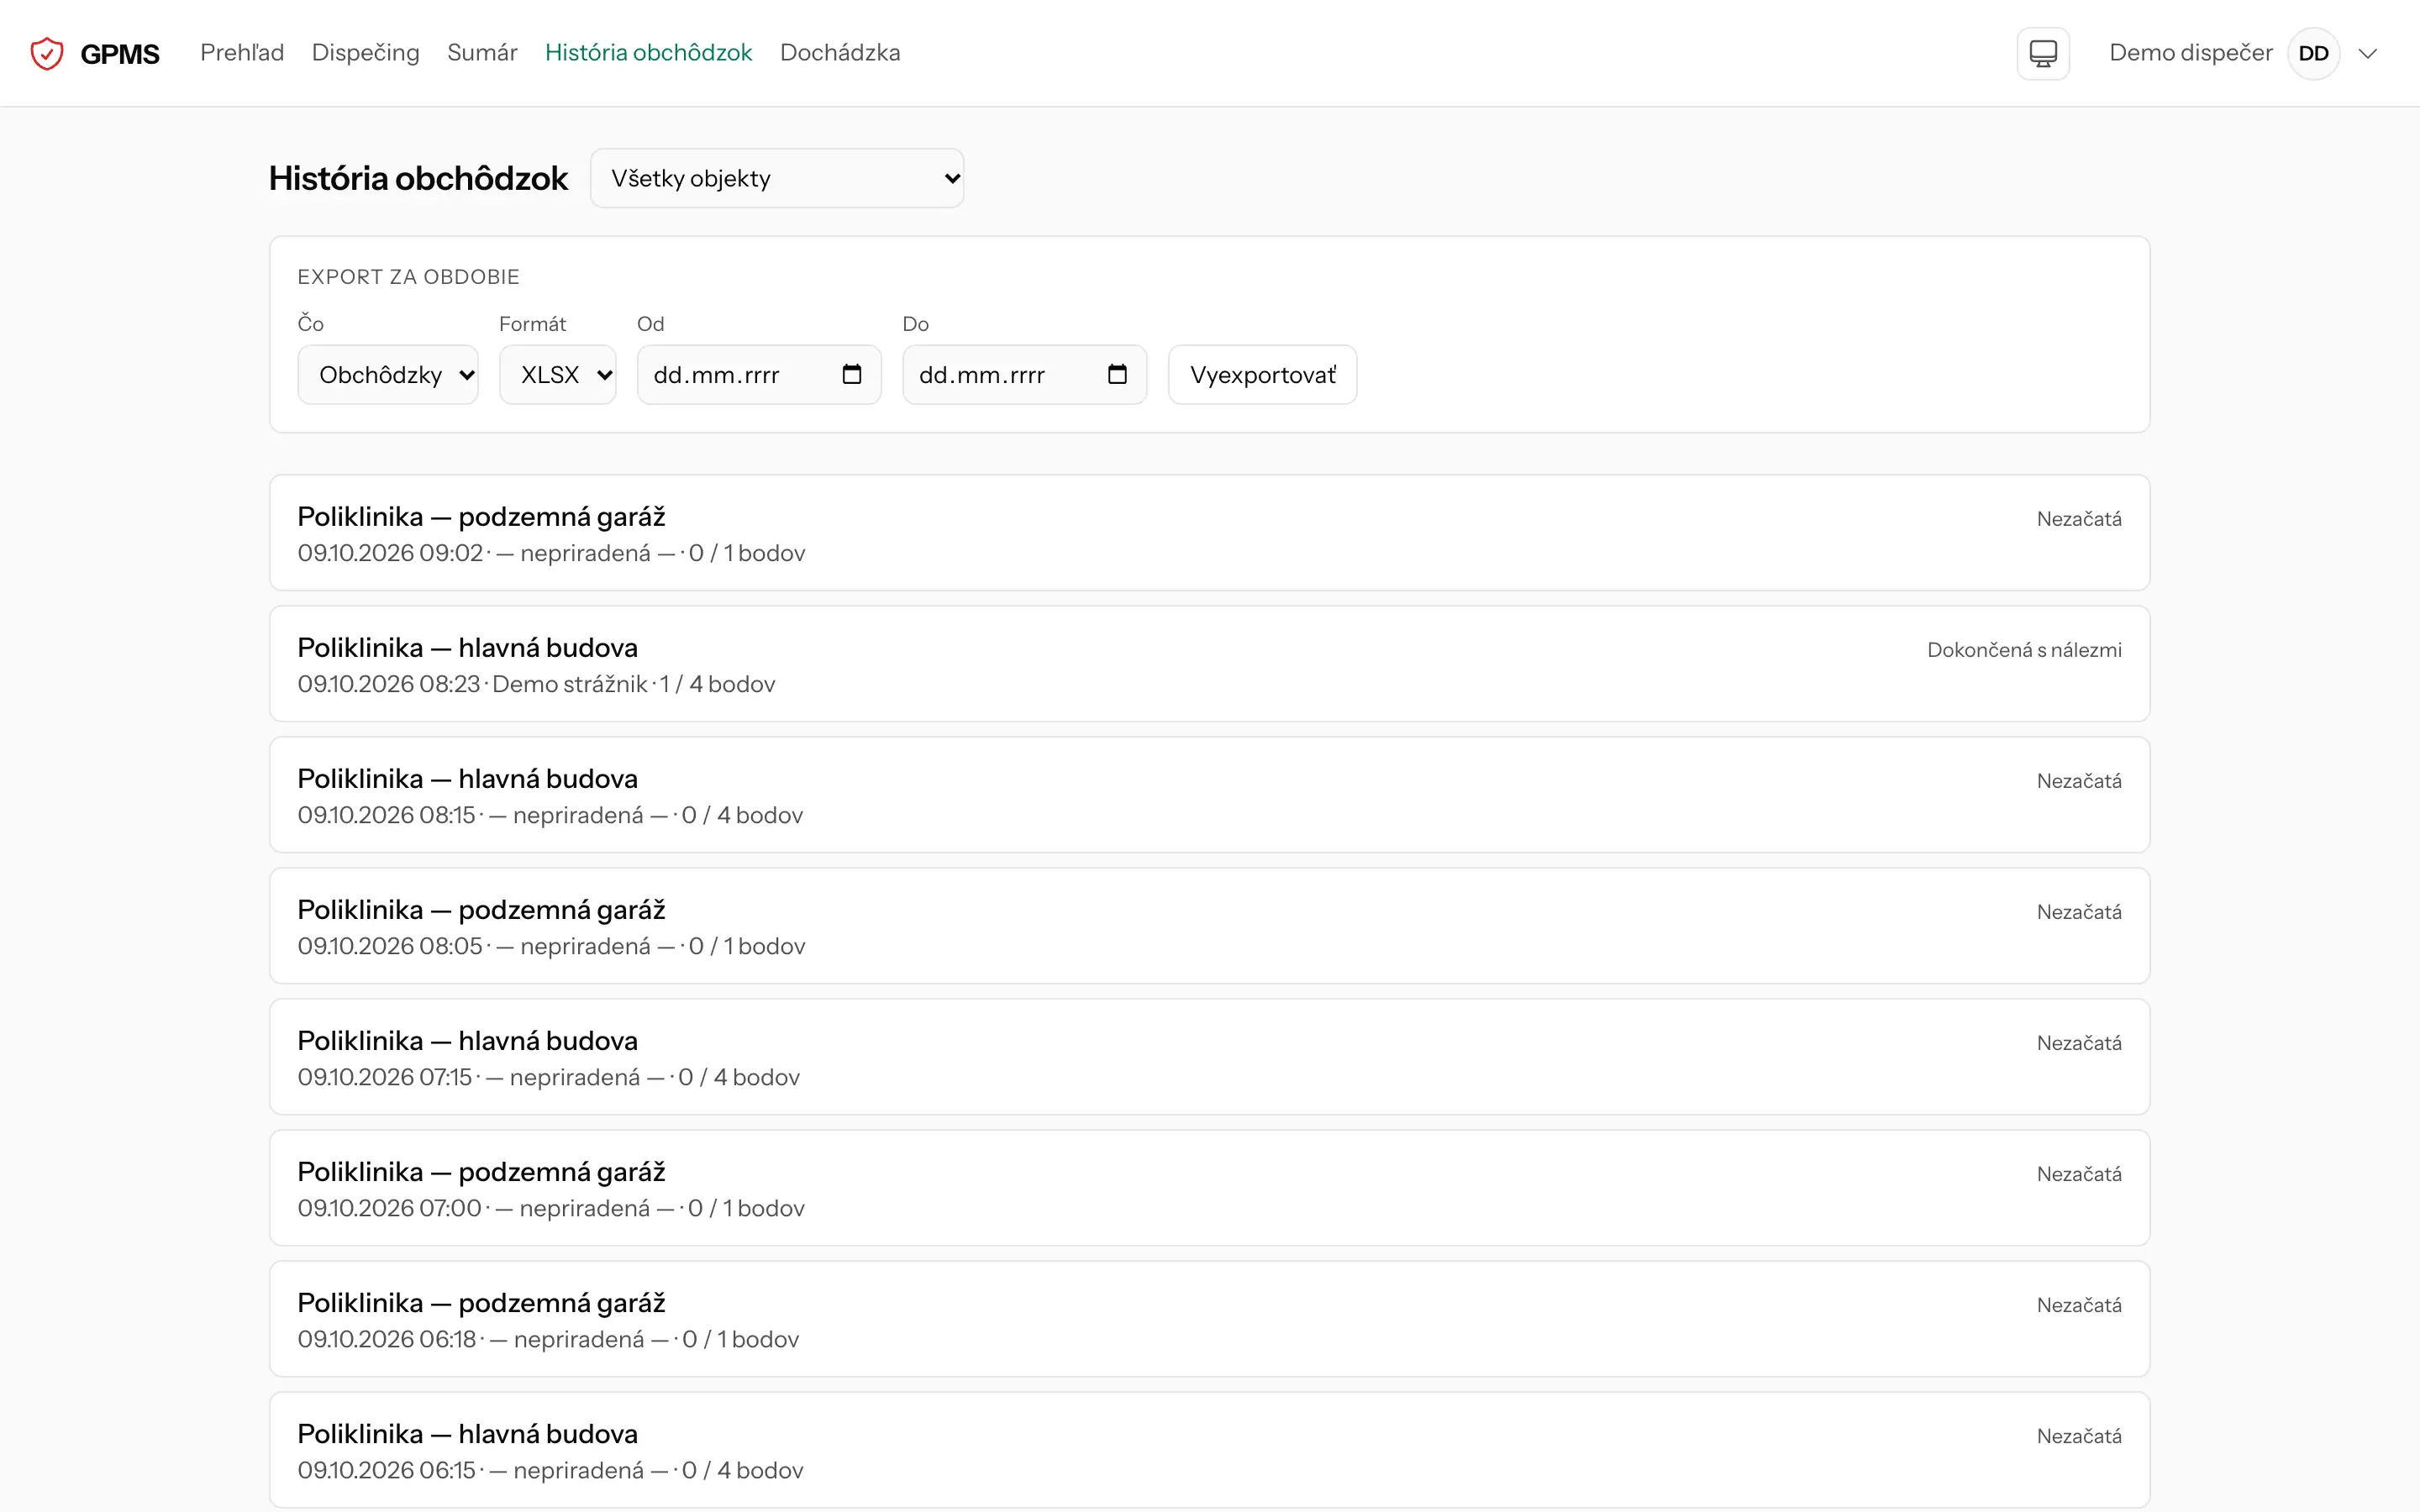Open calendar picker in Od date field
Viewport: 2420px width, 1512px height.
pyautogui.click(x=852, y=374)
